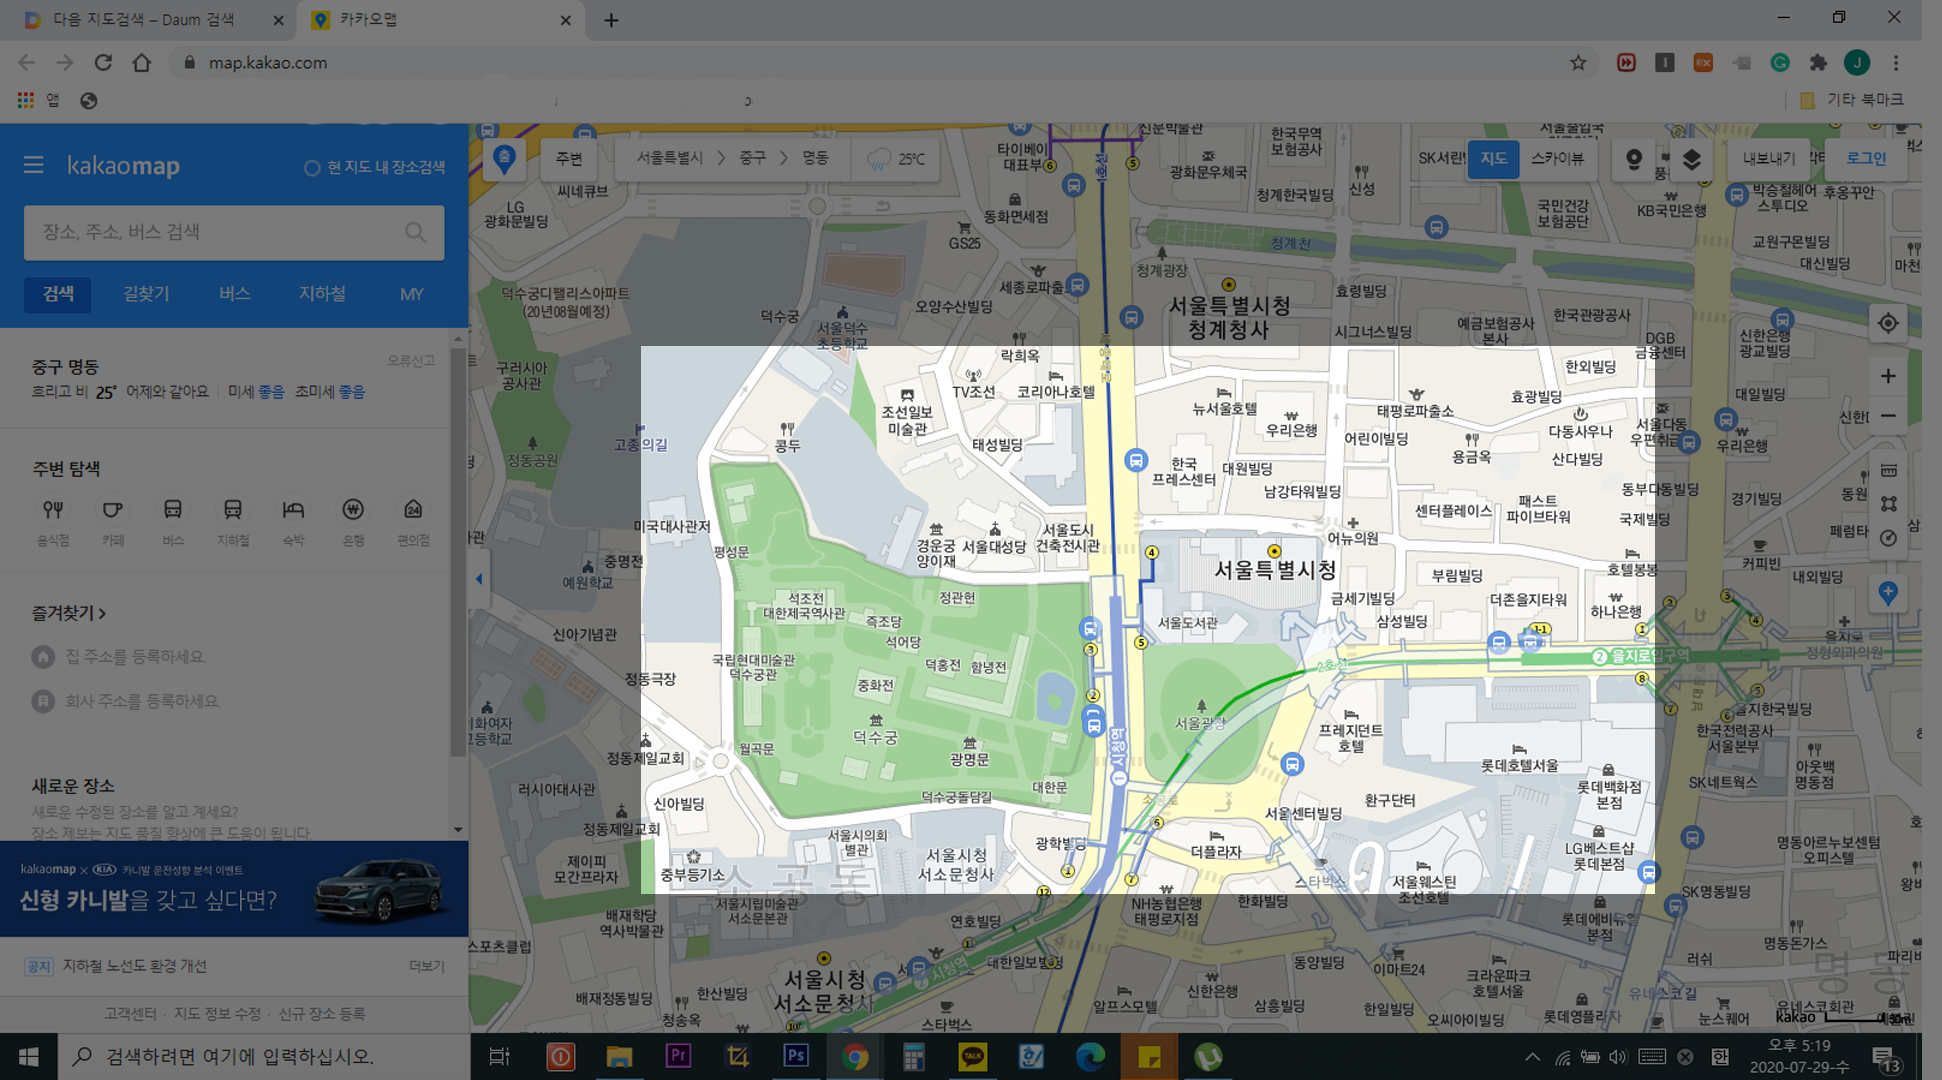The image size is (1942, 1080).
Task: Open new Chrome tab with plus
Action: [611, 20]
